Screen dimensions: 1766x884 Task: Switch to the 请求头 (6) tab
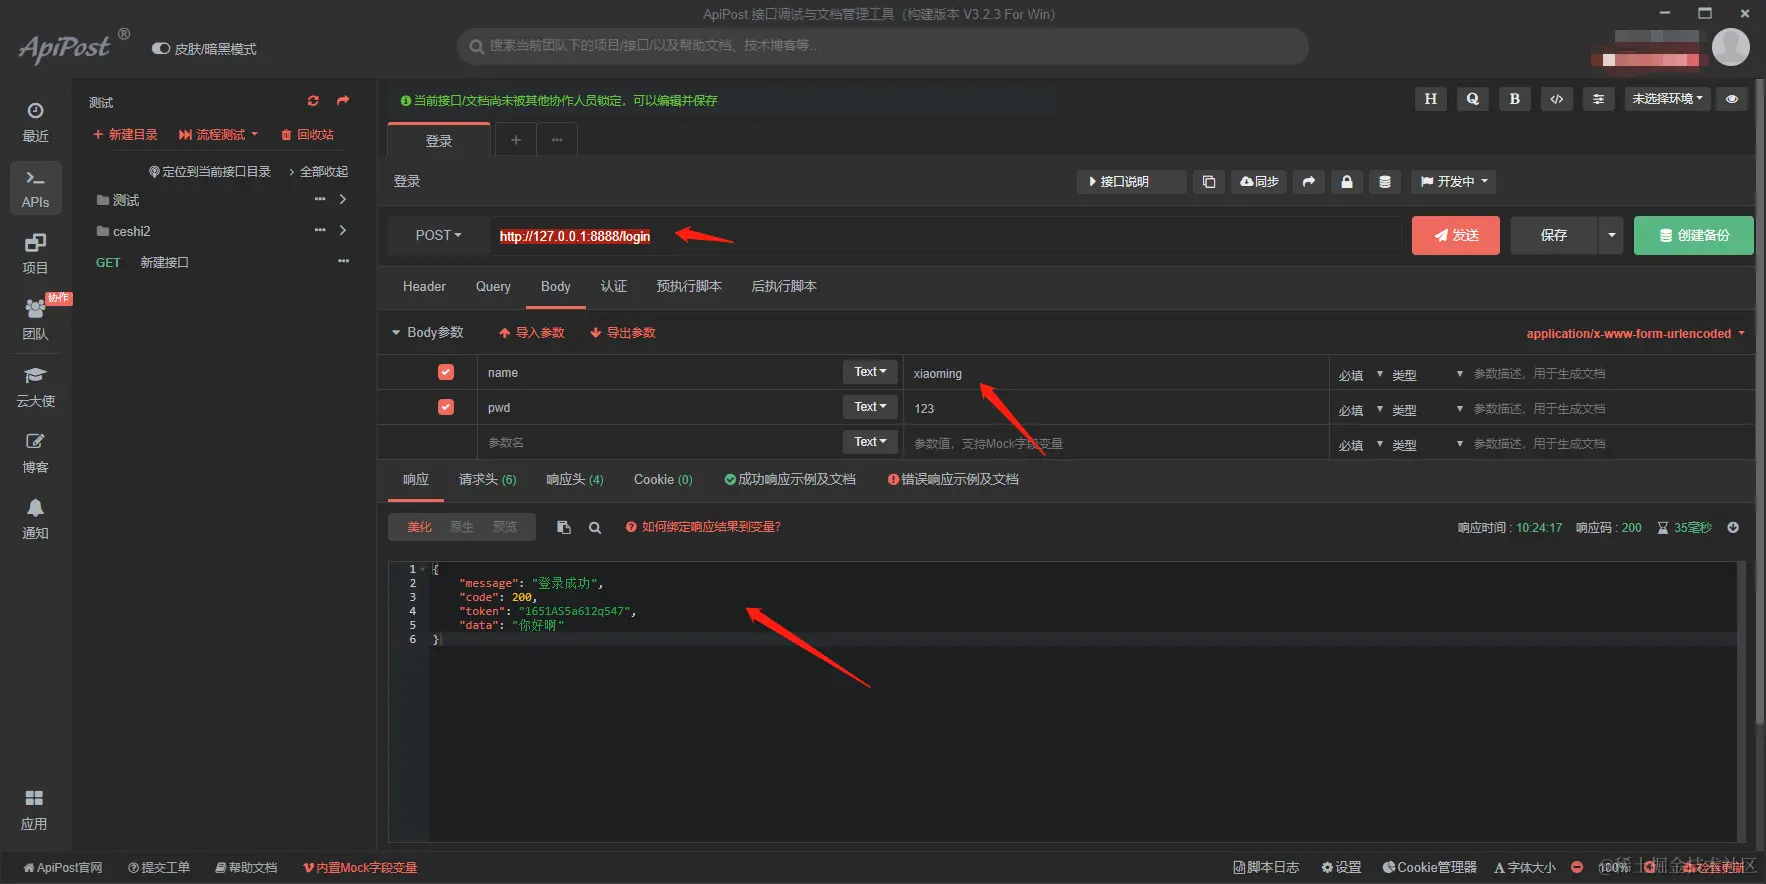click(x=487, y=480)
